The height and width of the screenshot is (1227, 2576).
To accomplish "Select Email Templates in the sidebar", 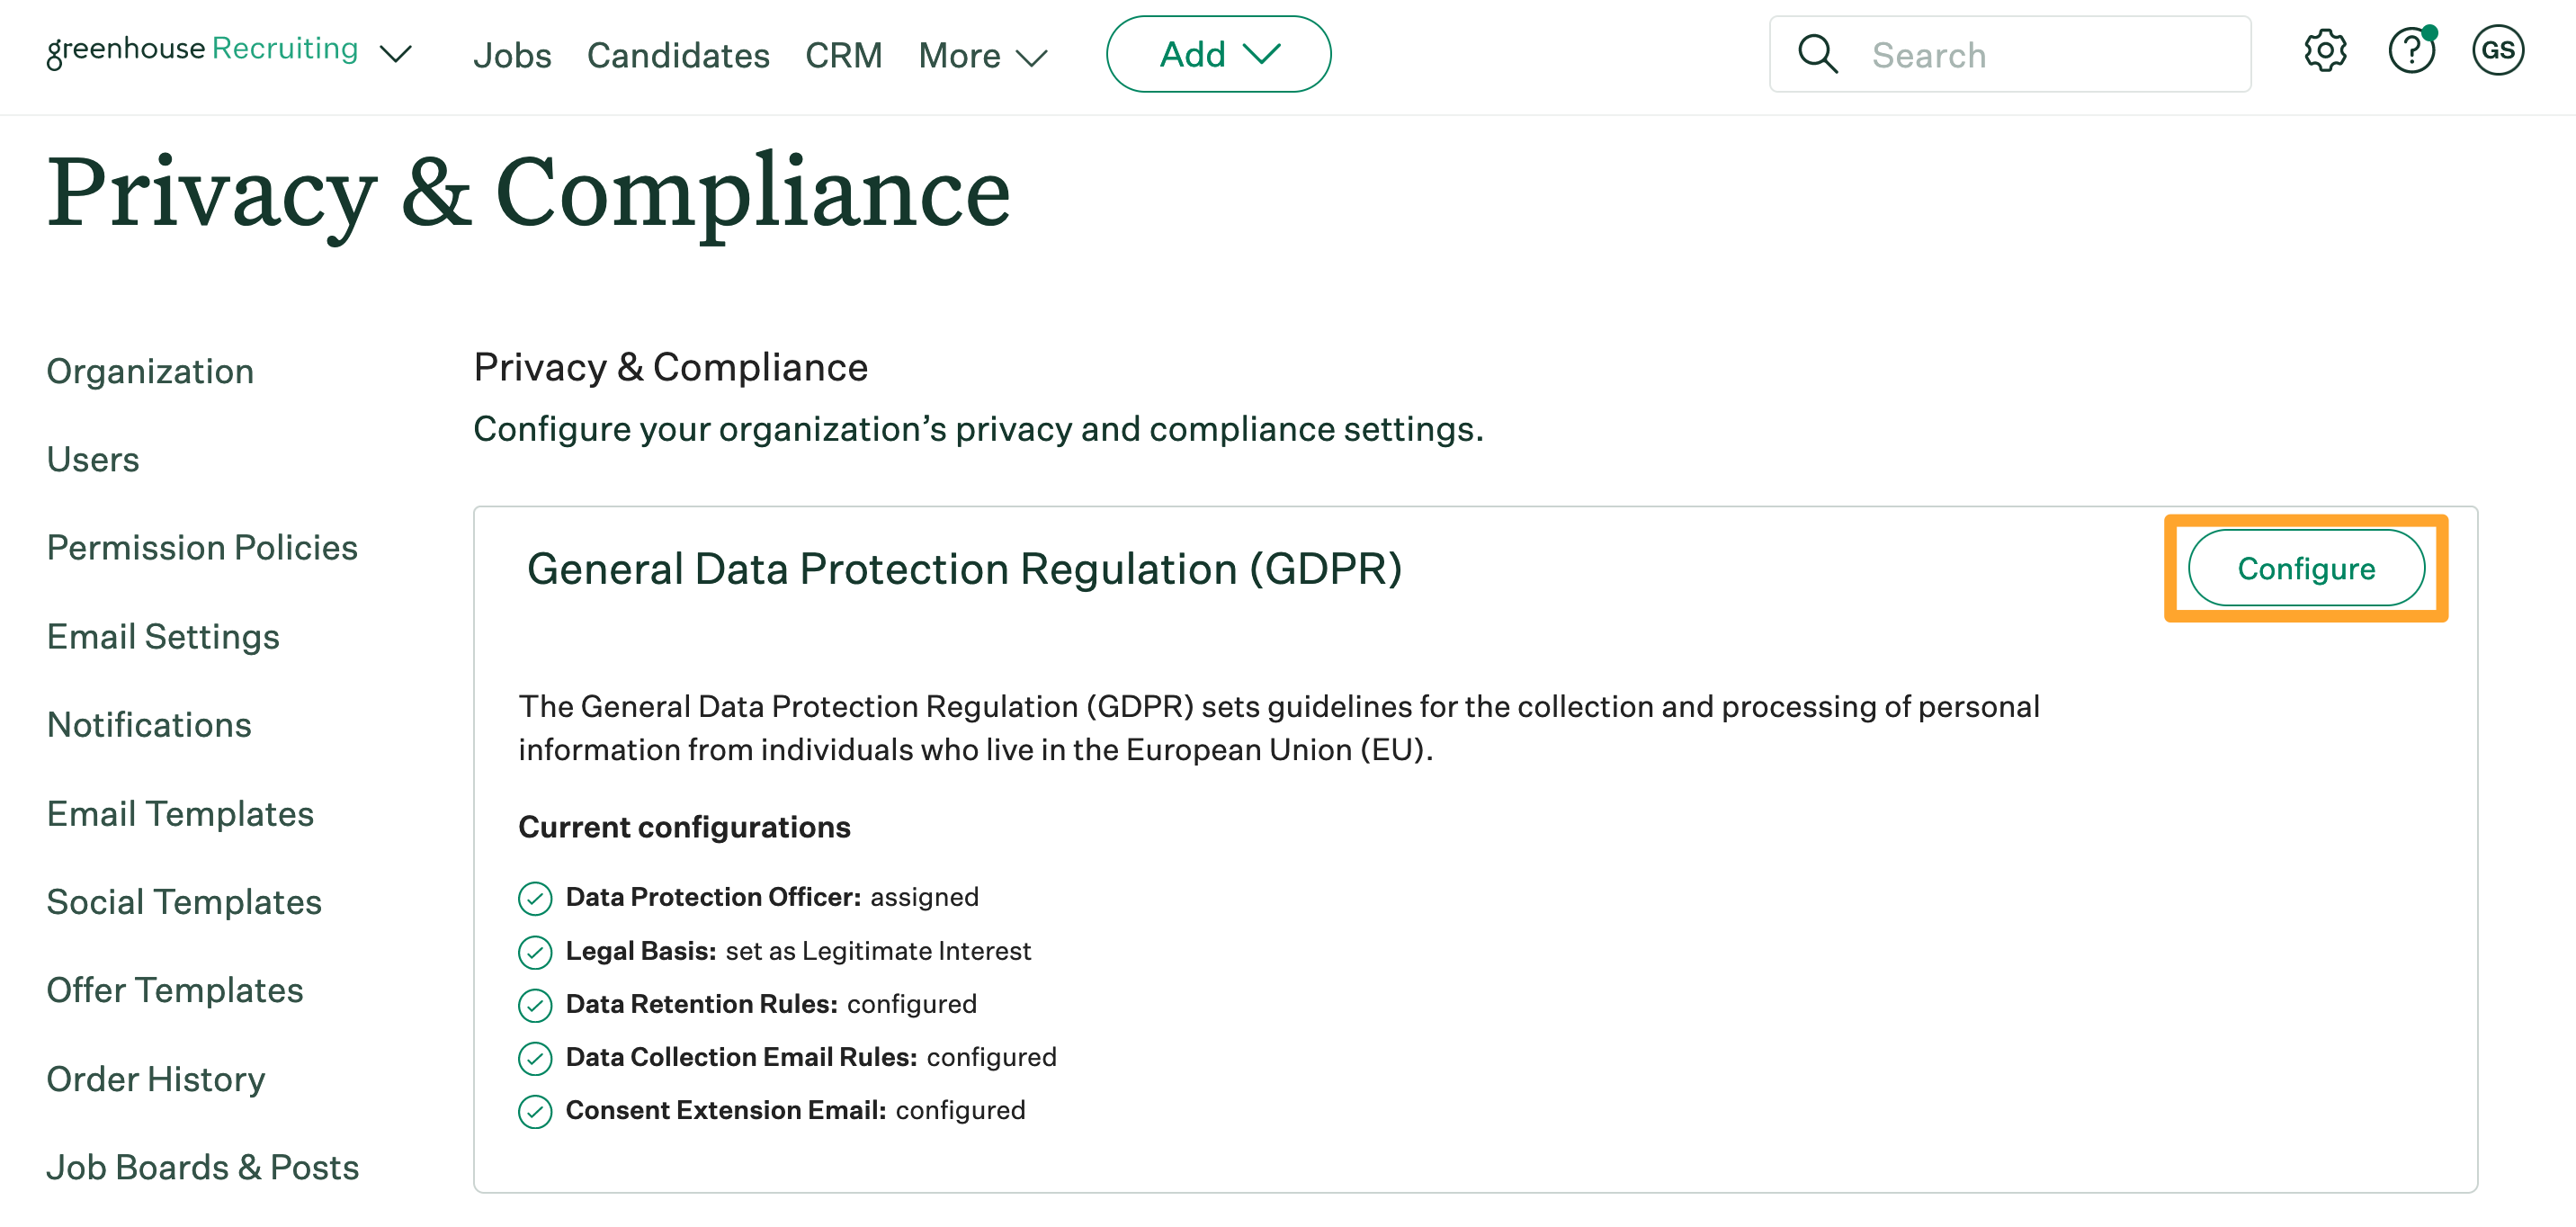I will point(180,814).
